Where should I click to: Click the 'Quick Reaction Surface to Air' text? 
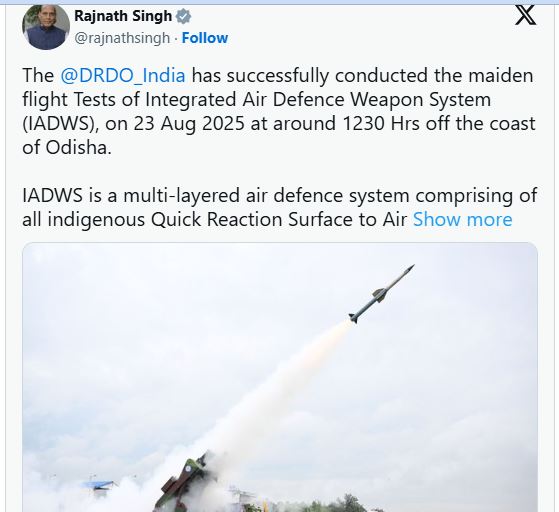coord(279,219)
